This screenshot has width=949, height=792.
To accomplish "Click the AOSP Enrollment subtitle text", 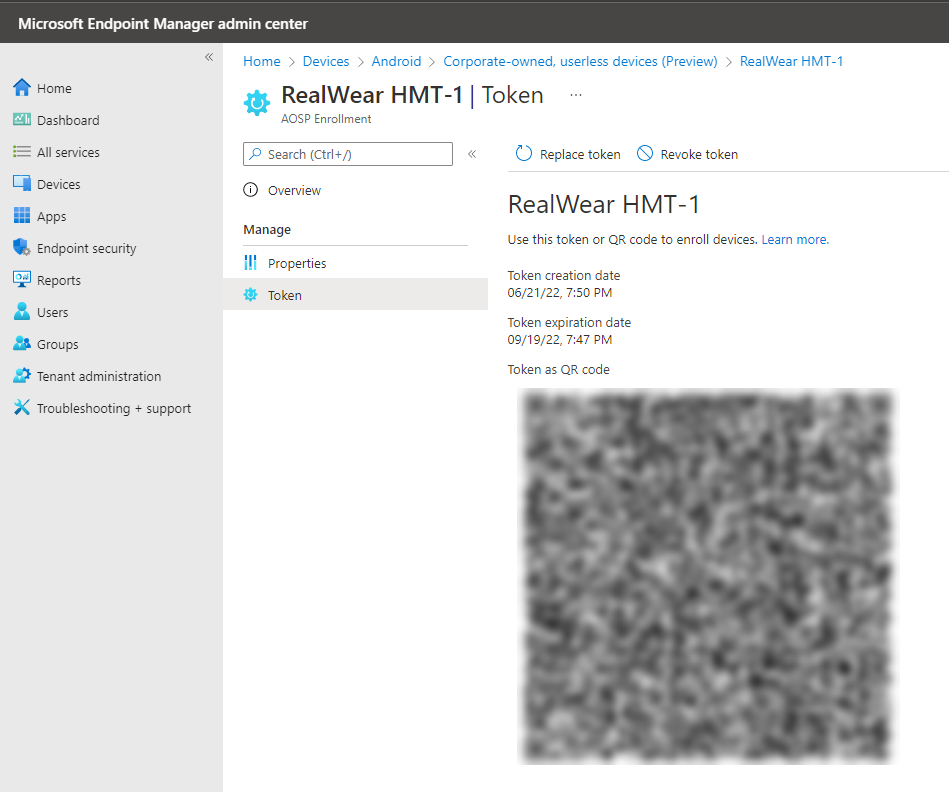I will click(x=326, y=119).
